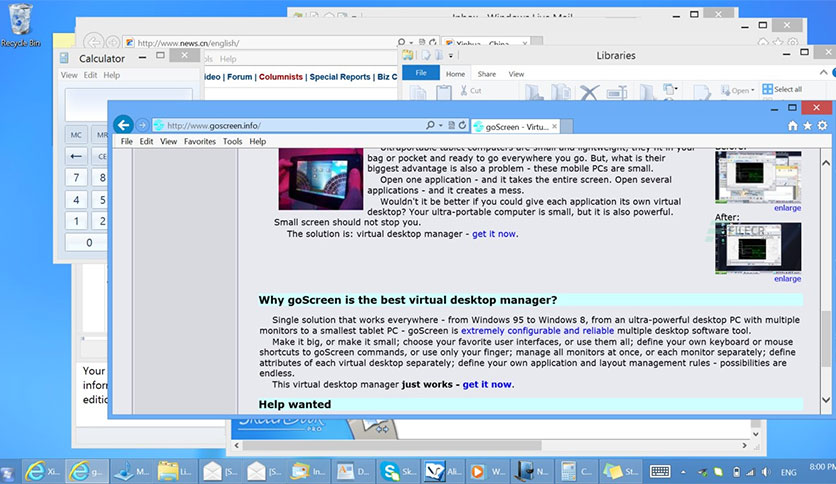
Task: Open Tools menu in goScreen browser
Action: coord(232,141)
